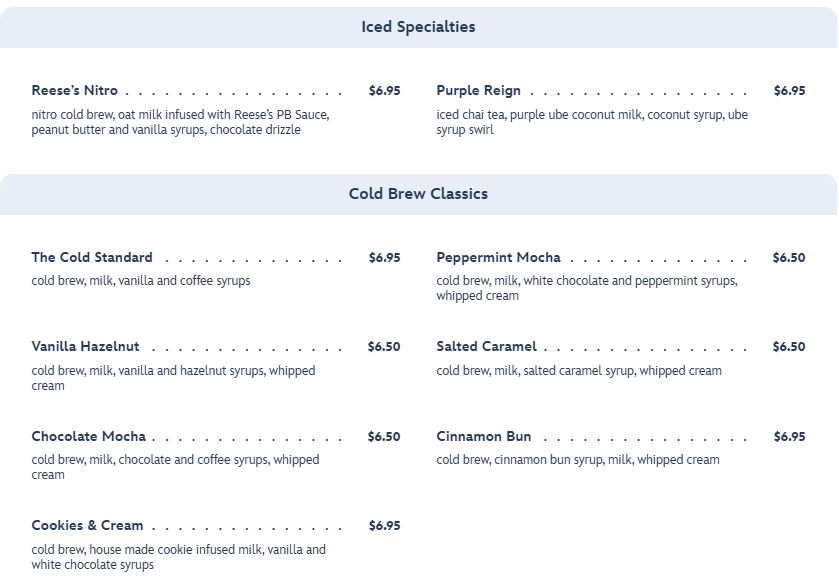Click the price of Reese's Nitro

coord(384,91)
